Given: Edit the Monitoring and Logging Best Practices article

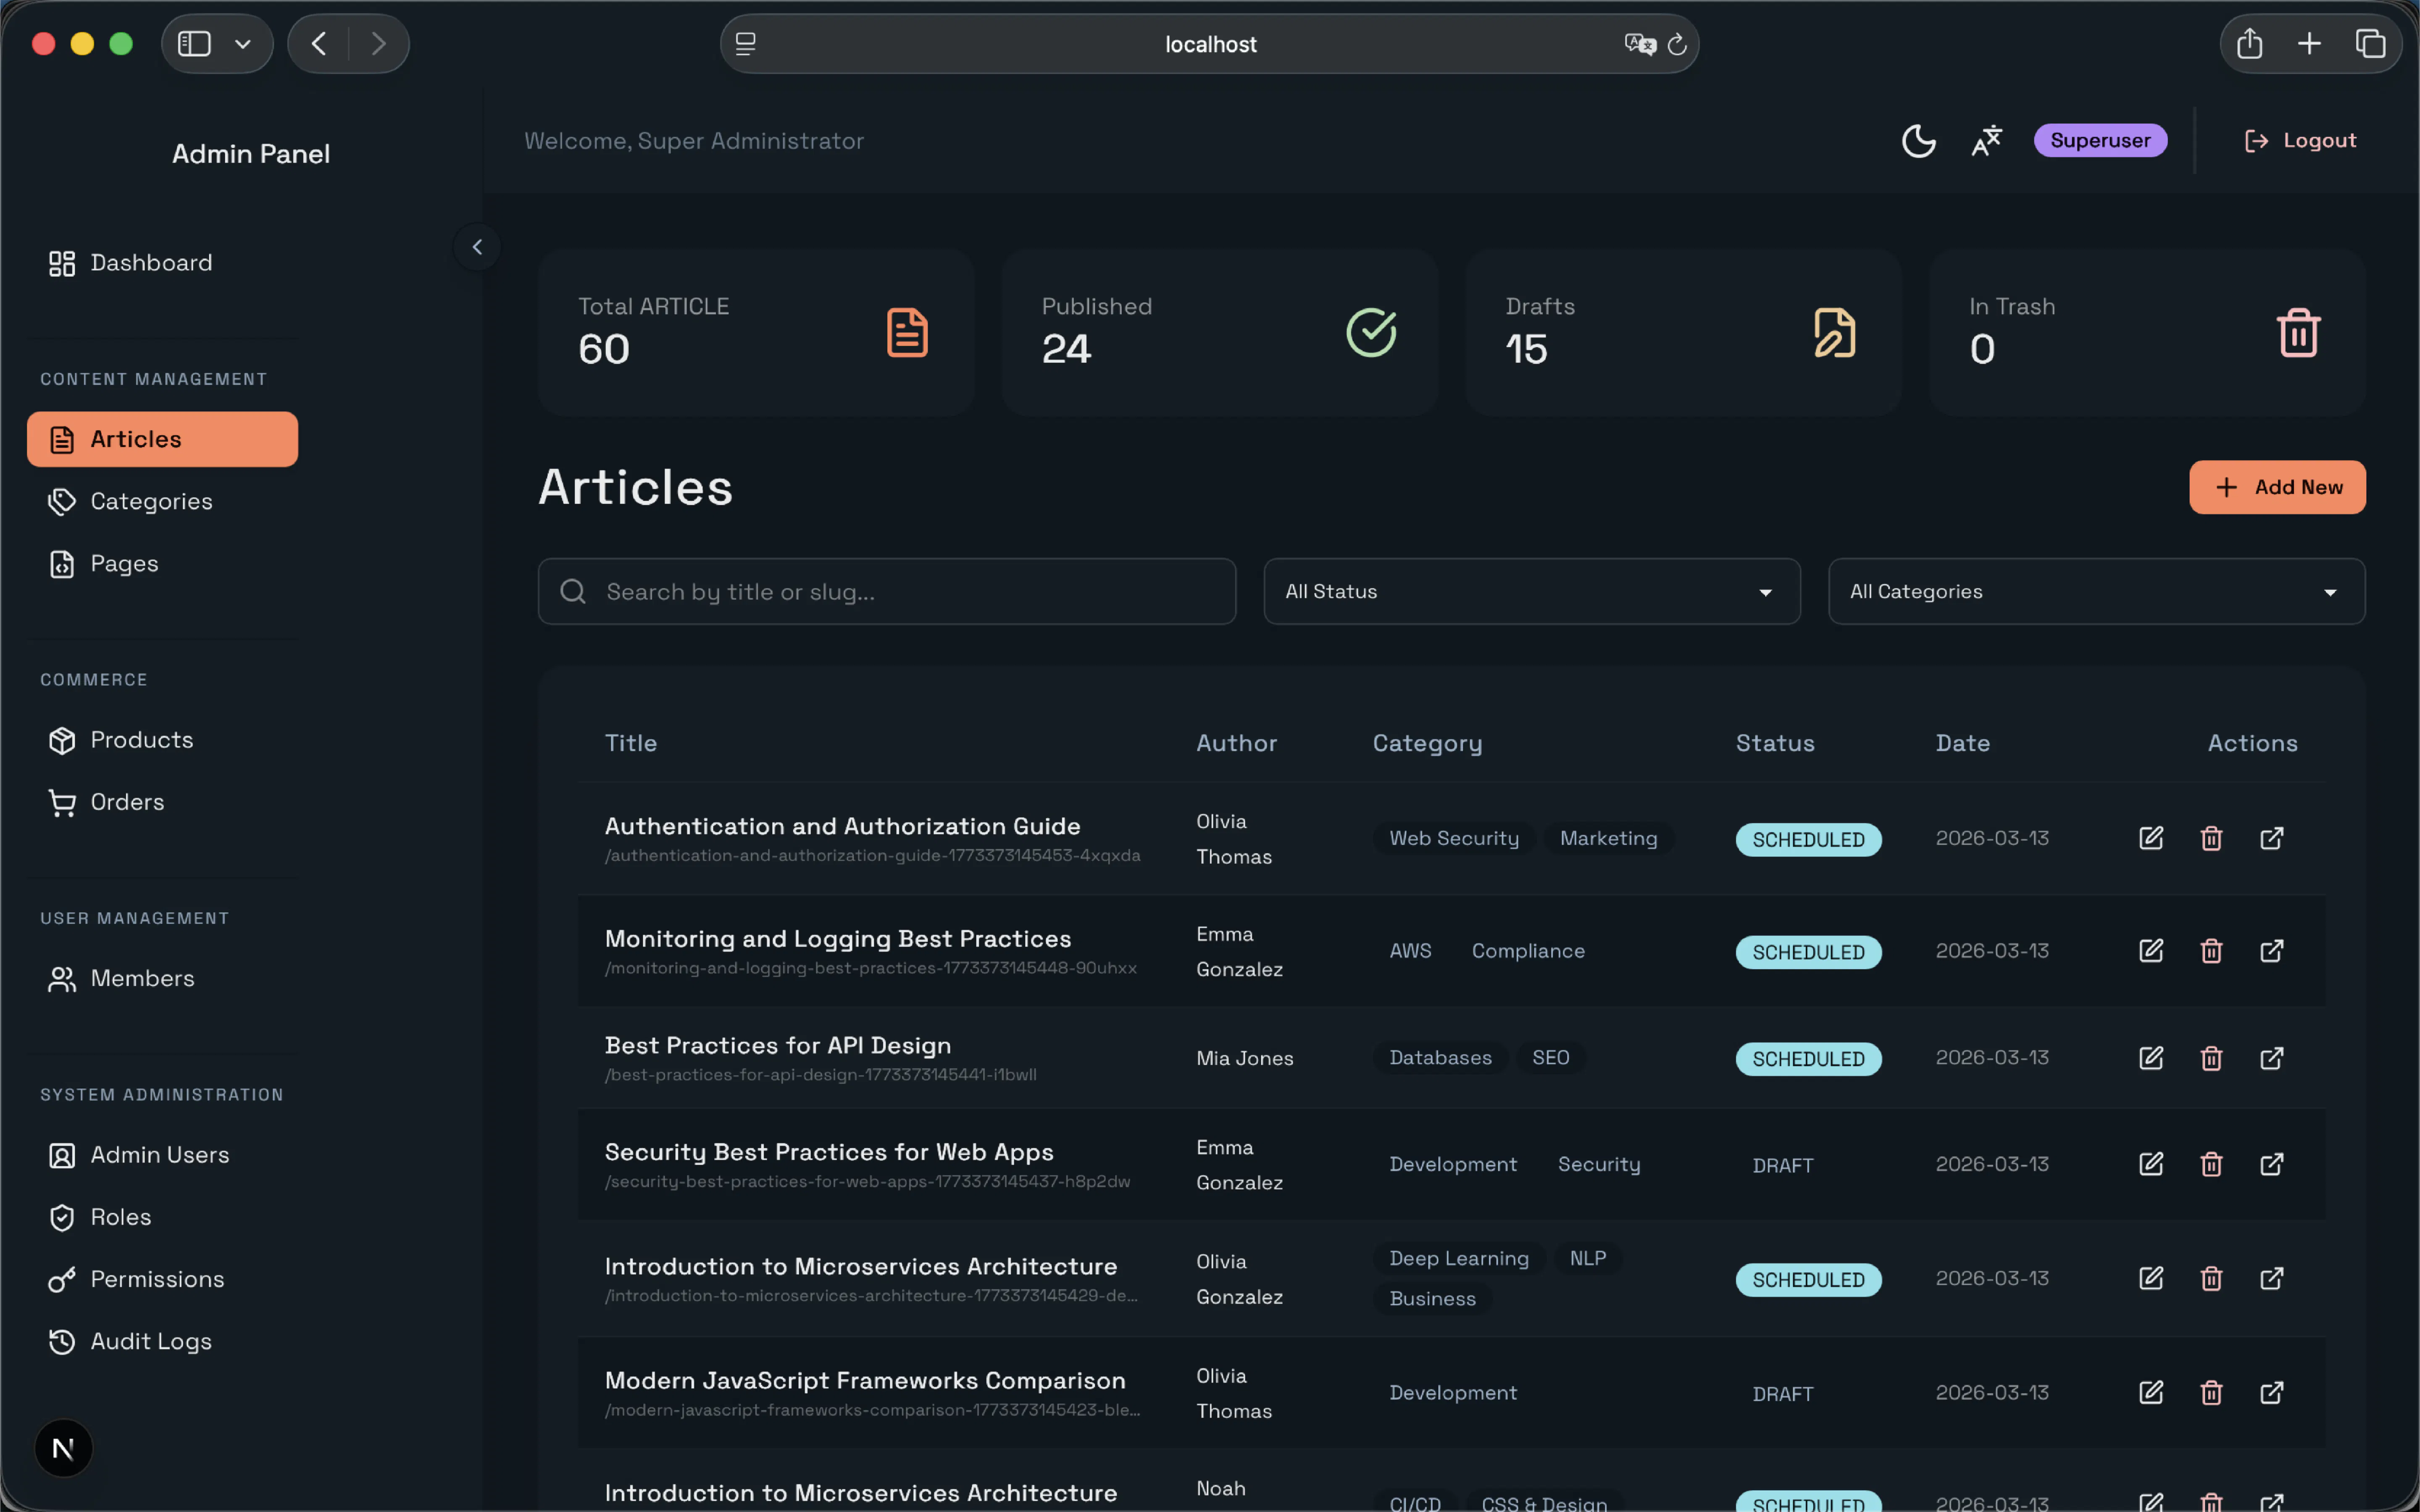Looking at the screenshot, I should tap(2151, 951).
